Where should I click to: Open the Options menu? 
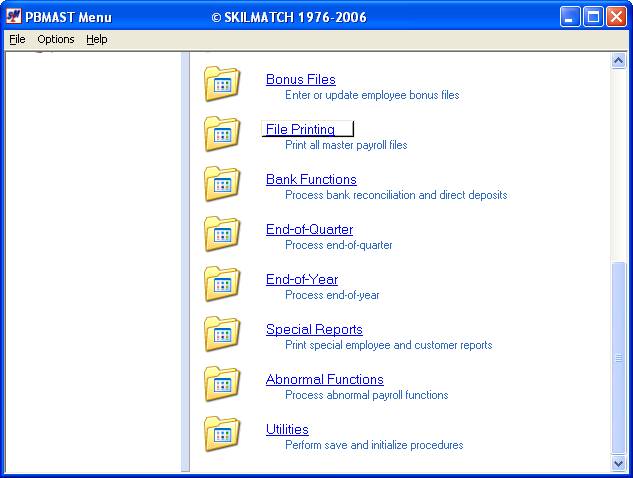pyautogui.click(x=56, y=40)
